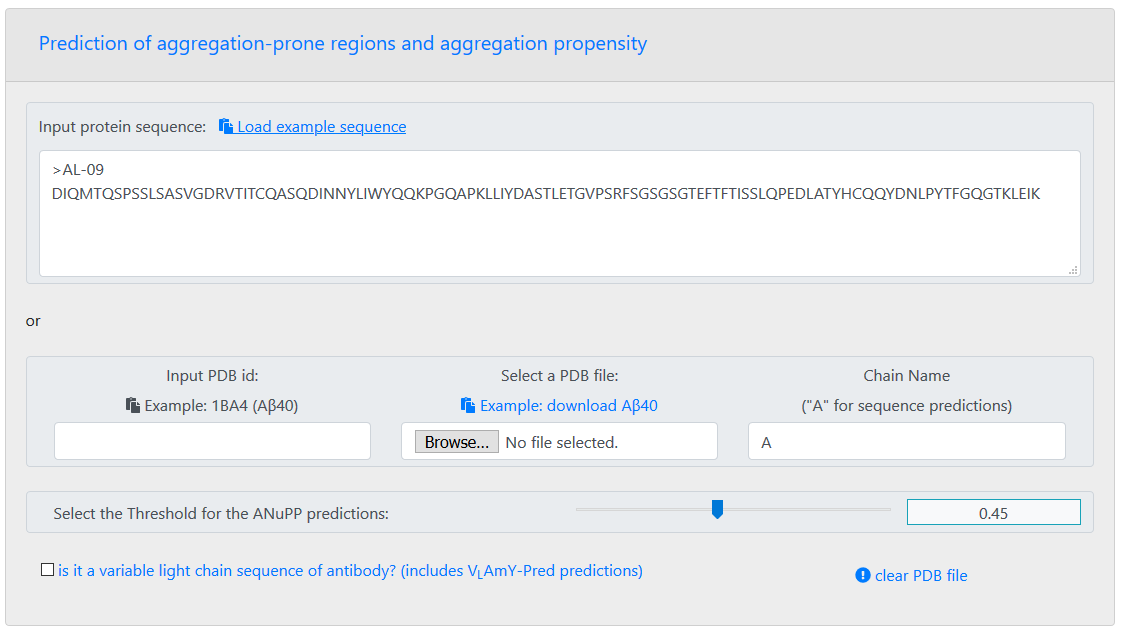Click the resize grip of the sequence box
This screenshot has height=633, width=1124.
pos(1073,270)
